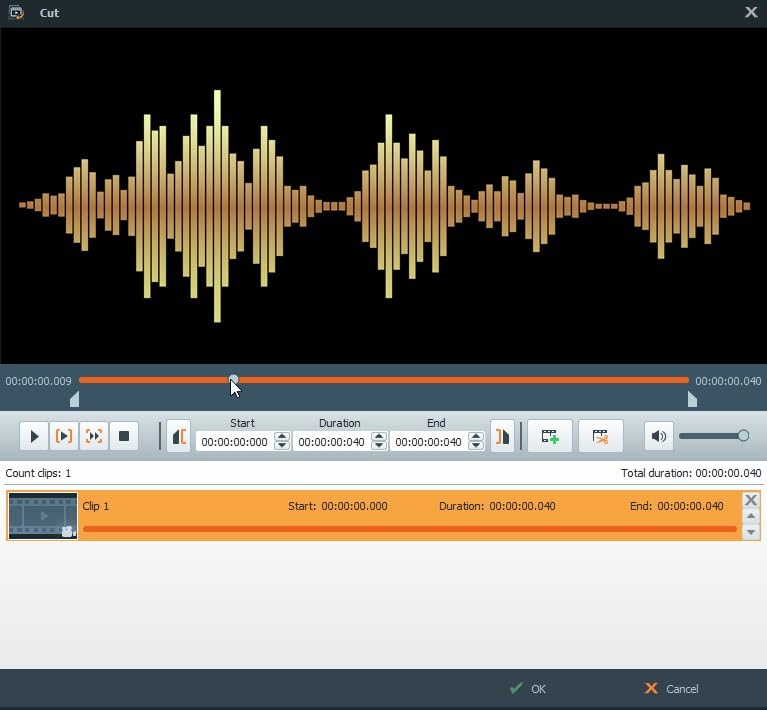Select the Clip 1 thumbnail

pyautogui.click(x=43, y=516)
